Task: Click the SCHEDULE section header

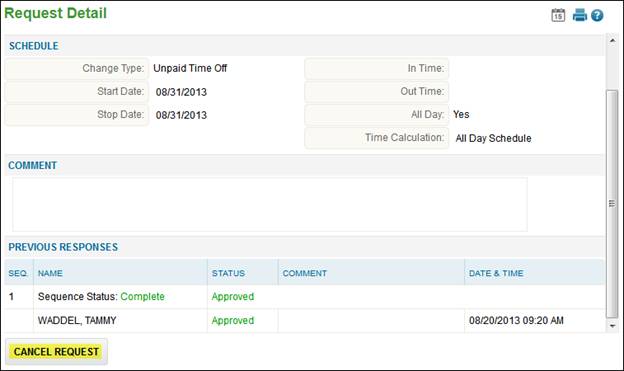Action: pyautogui.click(x=34, y=46)
